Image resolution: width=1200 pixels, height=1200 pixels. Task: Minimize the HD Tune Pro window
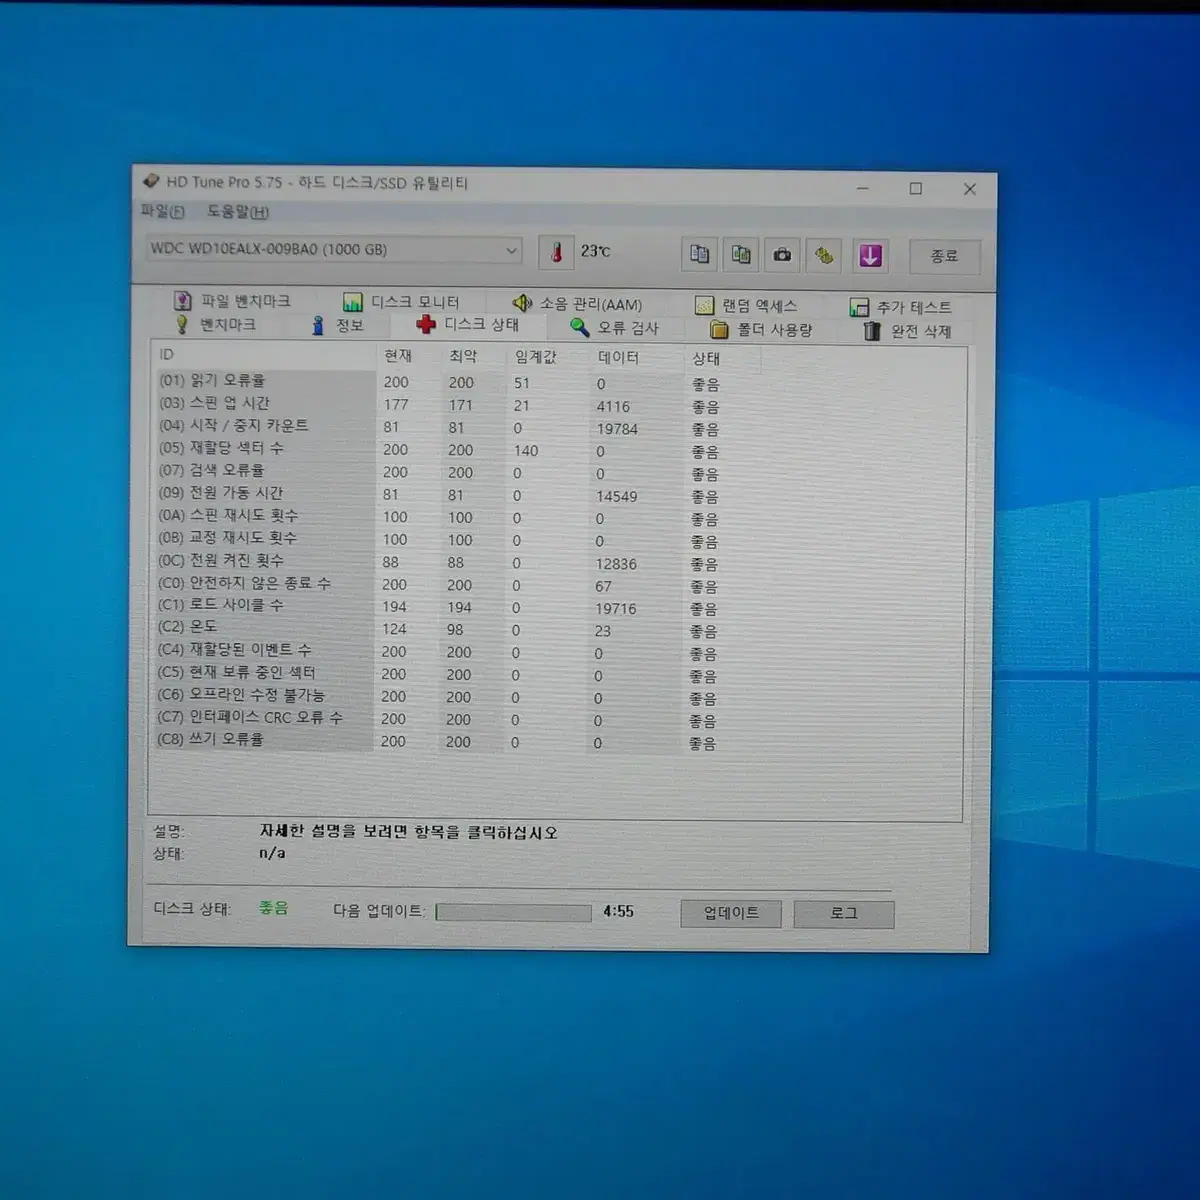click(862, 188)
